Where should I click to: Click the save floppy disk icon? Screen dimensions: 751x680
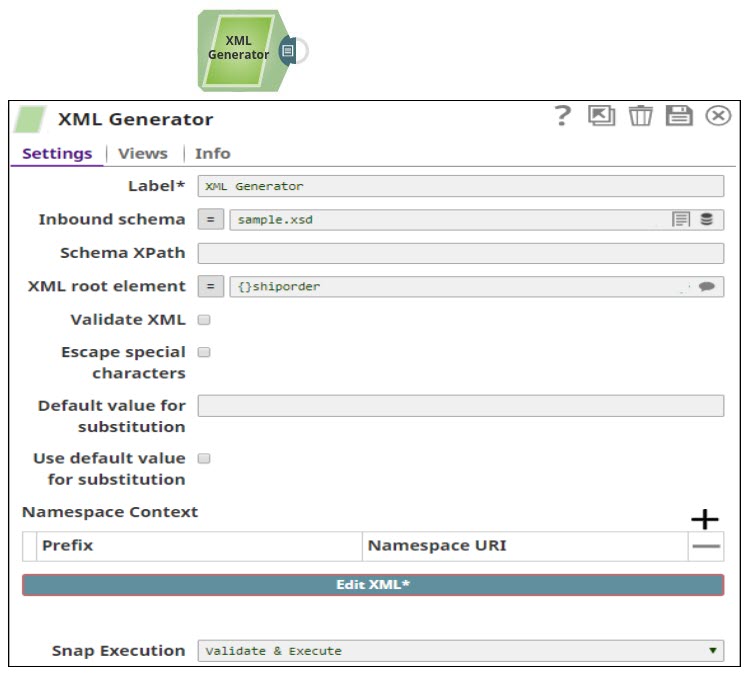pyautogui.click(x=679, y=116)
